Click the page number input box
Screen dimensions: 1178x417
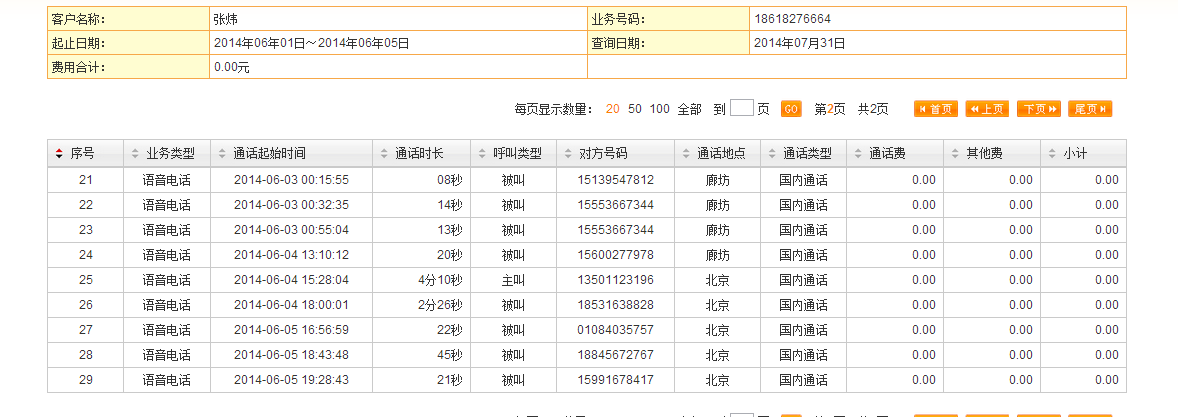click(741, 109)
